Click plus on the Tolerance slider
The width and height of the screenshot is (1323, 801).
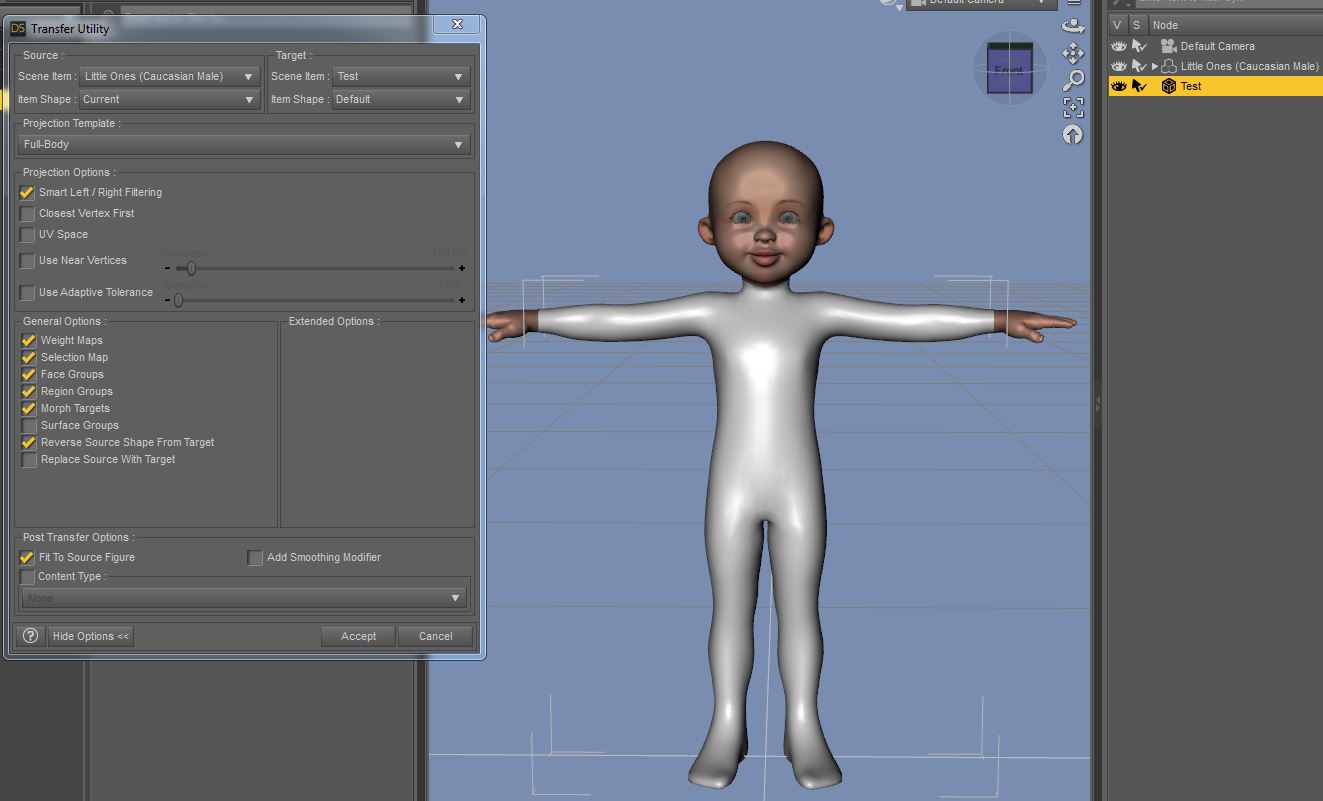pos(462,300)
